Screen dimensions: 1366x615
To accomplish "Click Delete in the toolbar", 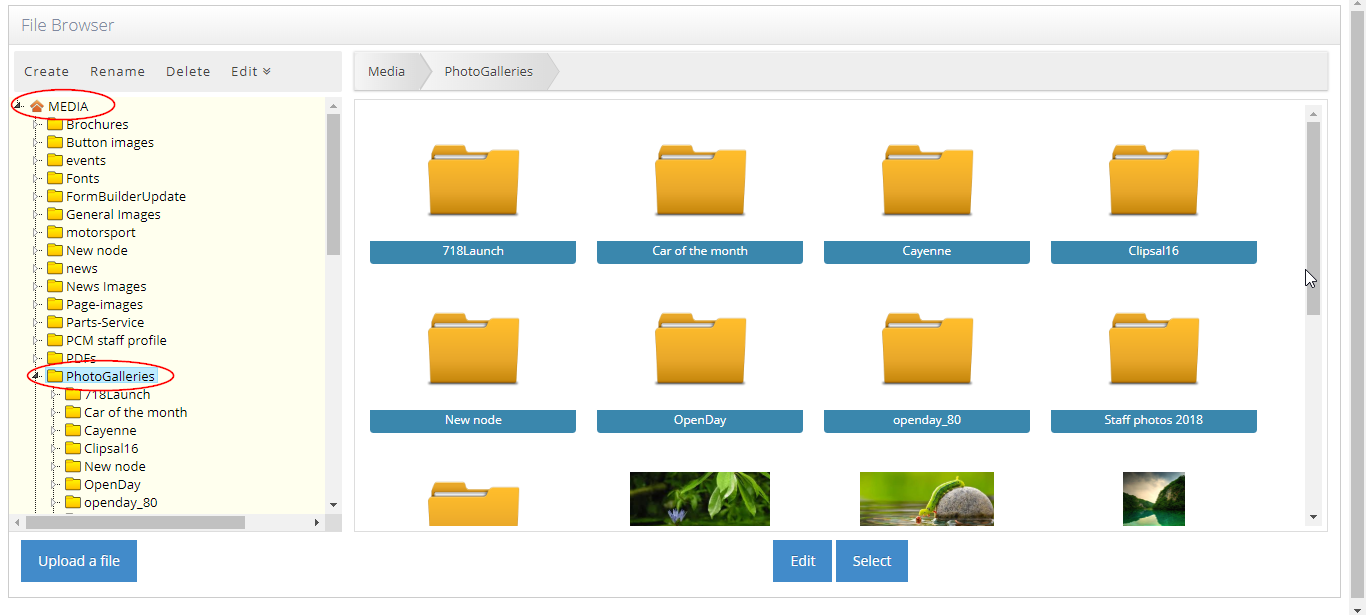I will 188,71.
